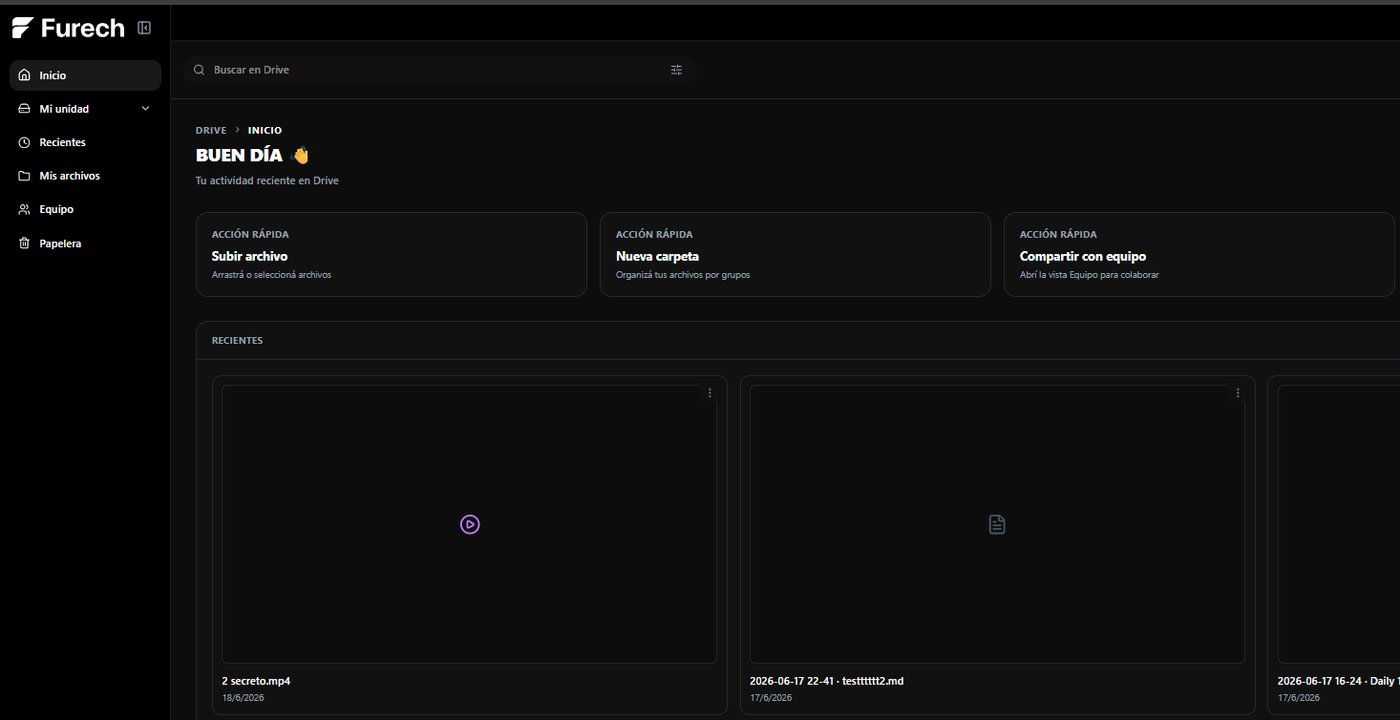Click the Equipo people icon

coord(25,209)
